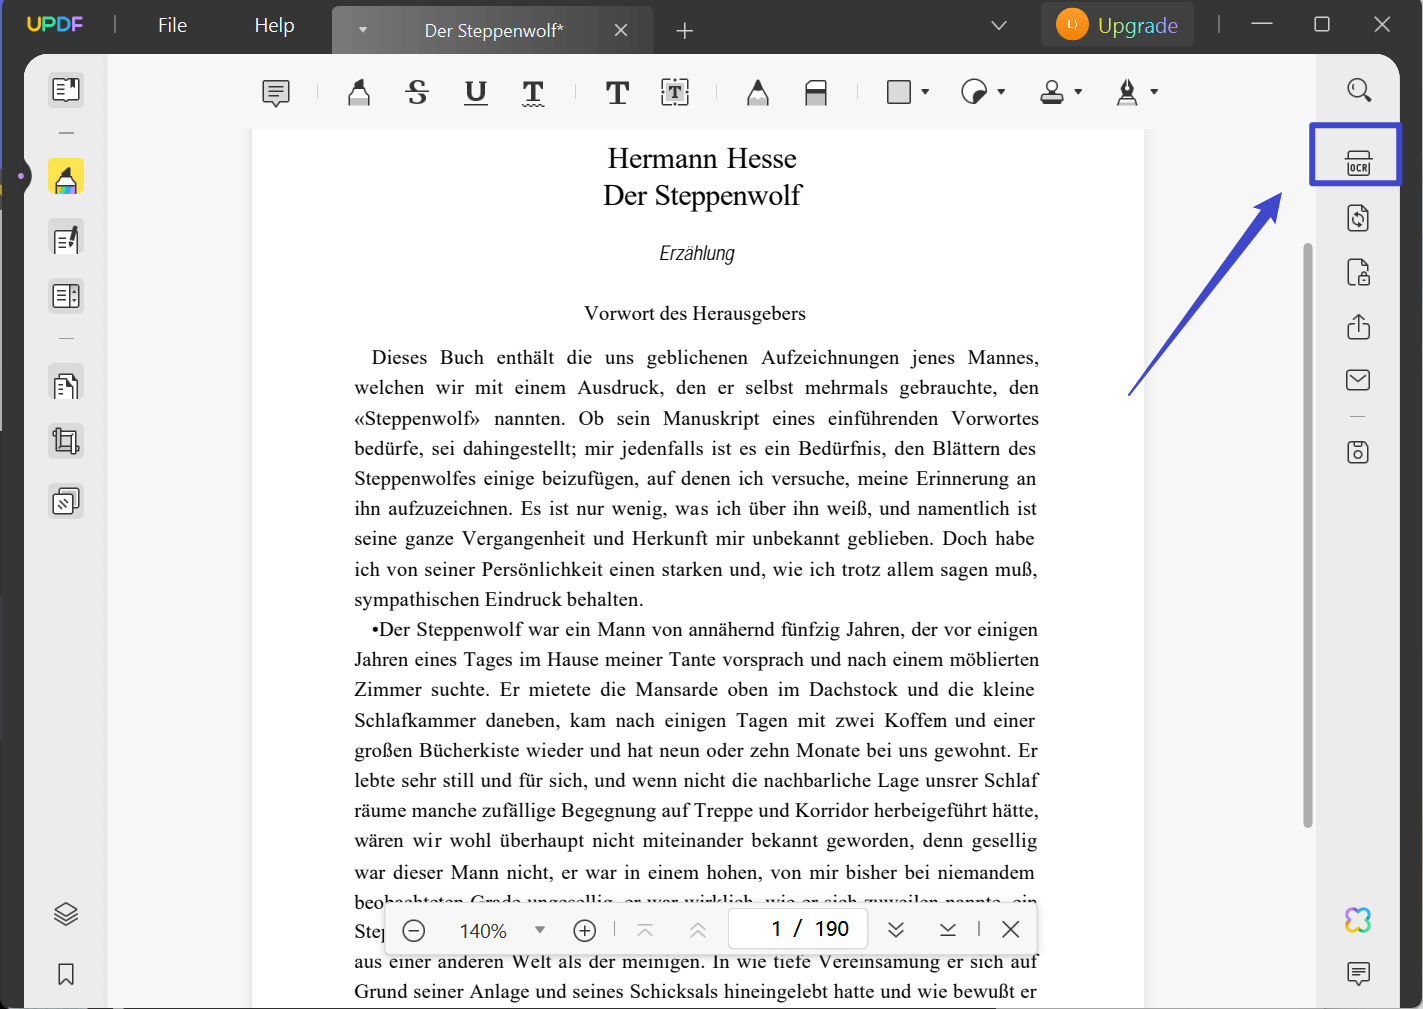
Task: Select the Highlight tool
Action: click(x=359, y=93)
